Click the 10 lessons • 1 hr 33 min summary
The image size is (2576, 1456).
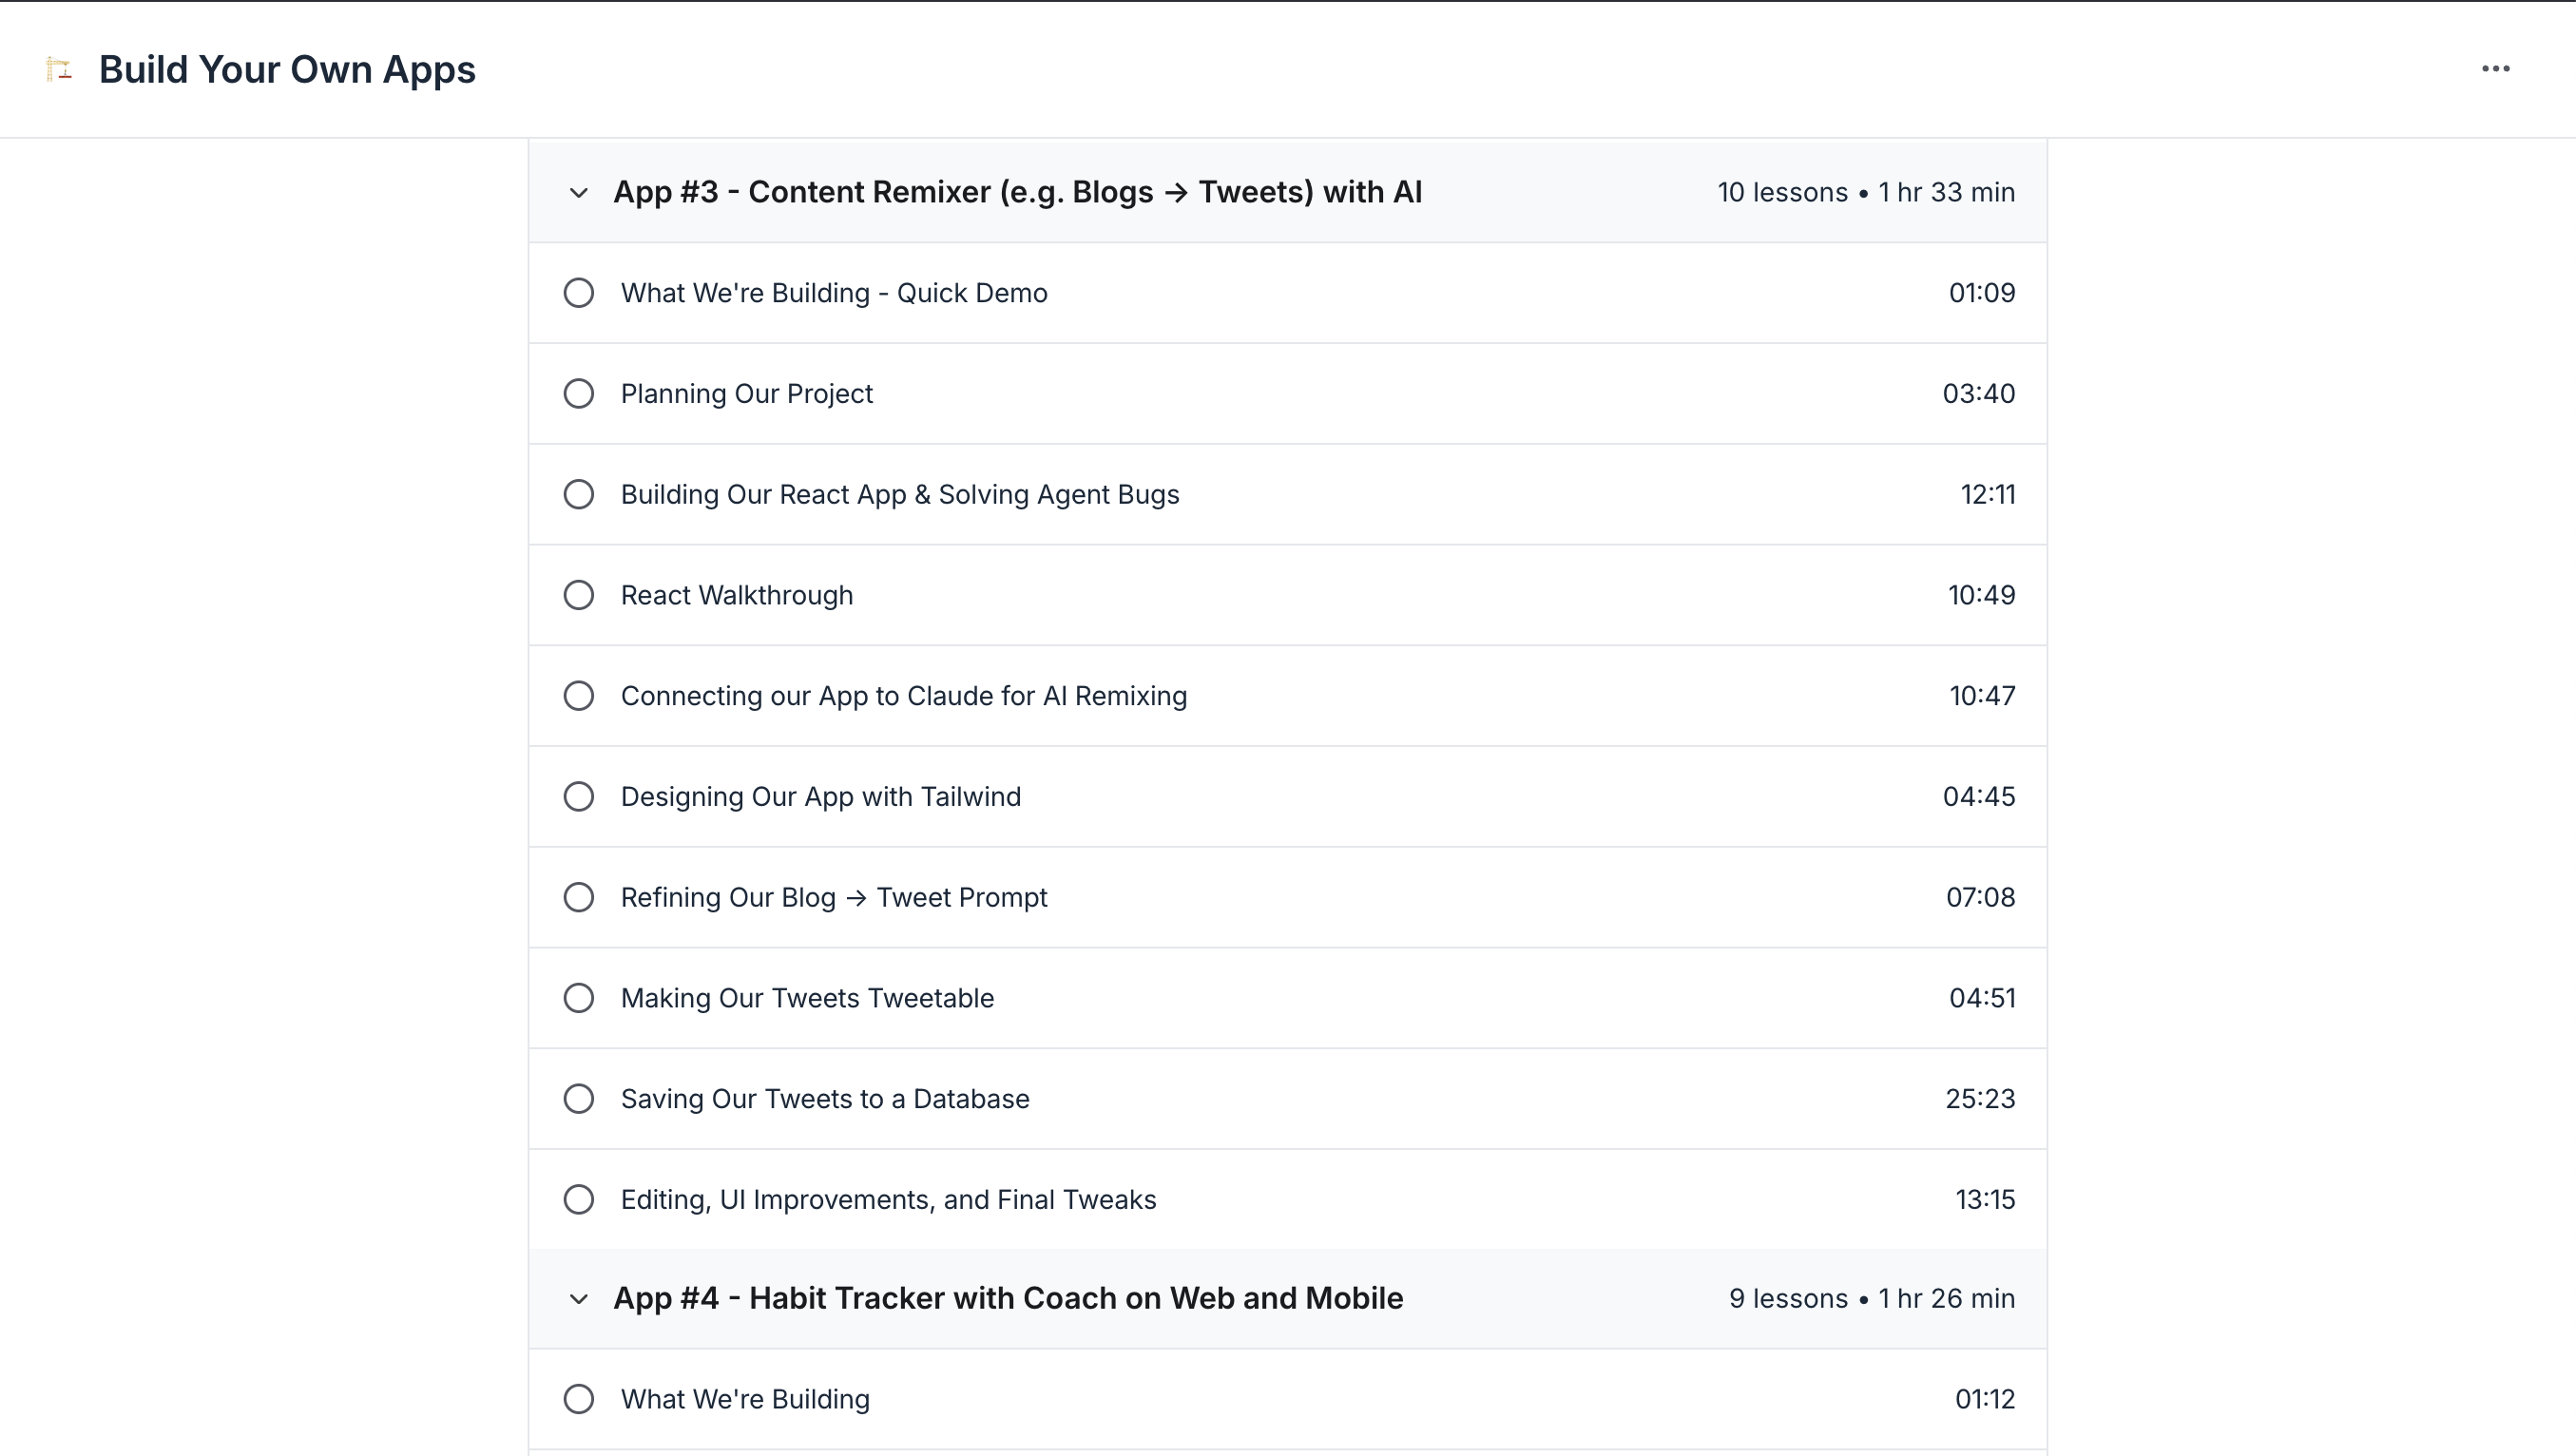click(x=1865, y=192)
